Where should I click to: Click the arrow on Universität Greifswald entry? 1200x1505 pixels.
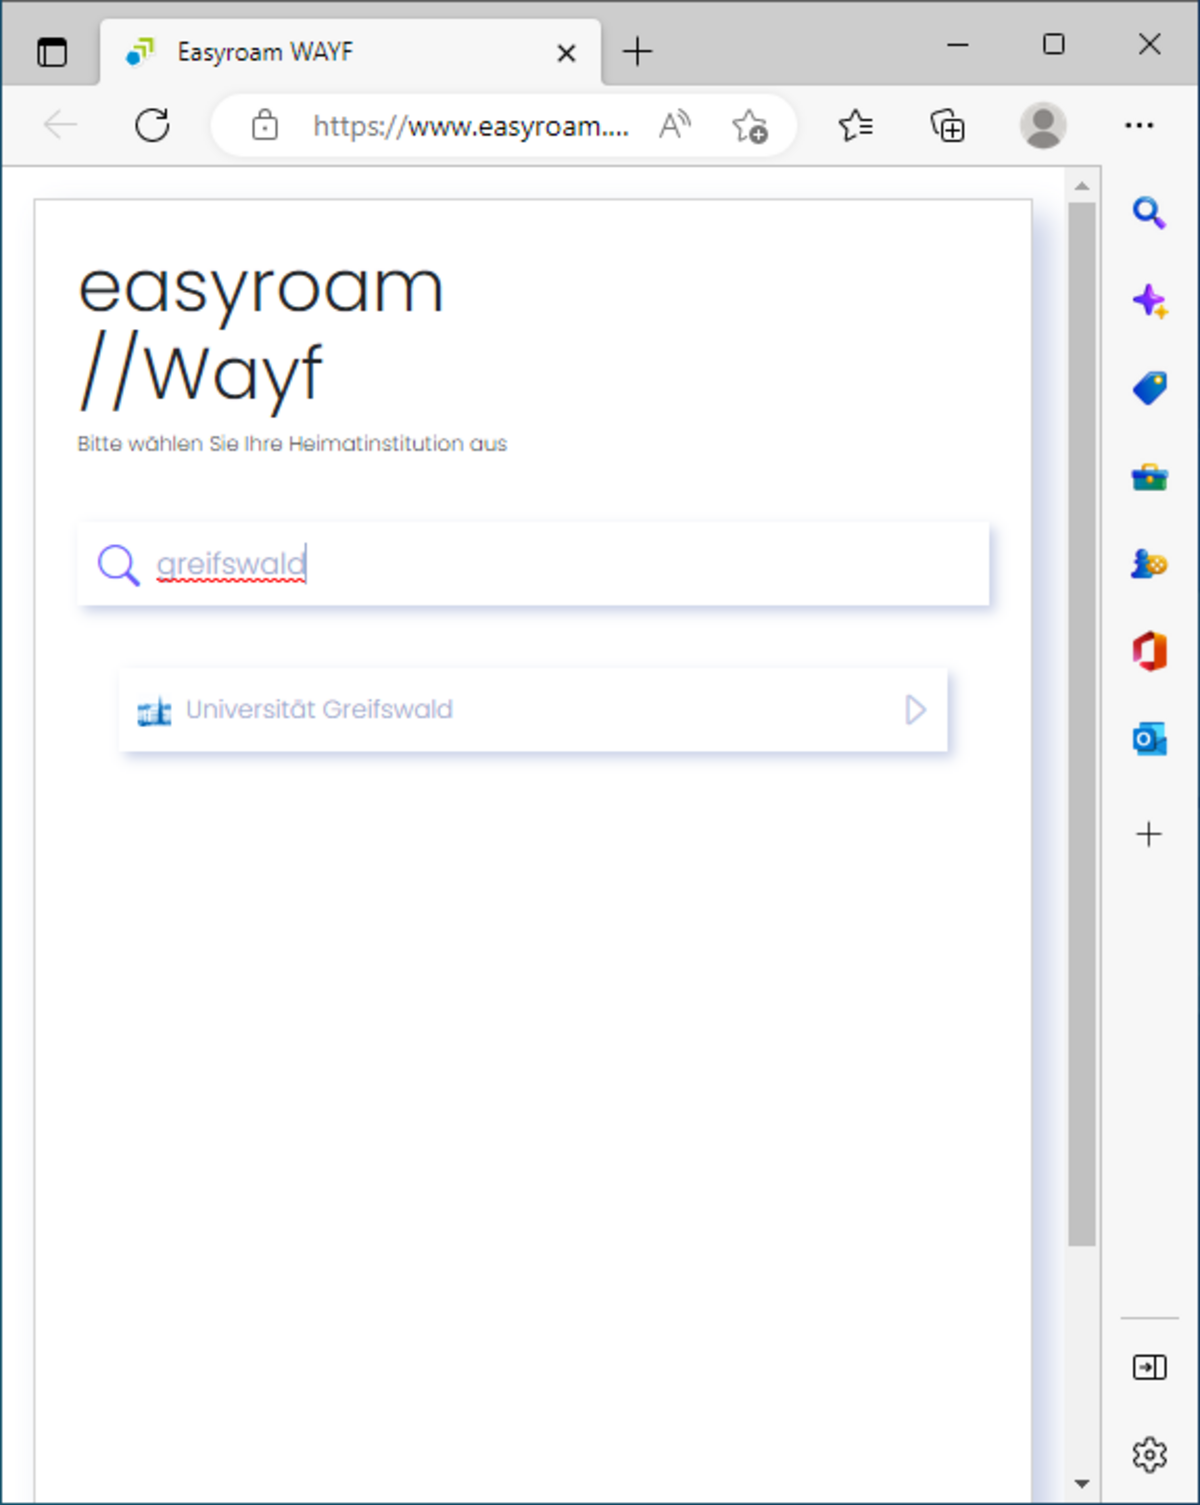coord(915,710)
